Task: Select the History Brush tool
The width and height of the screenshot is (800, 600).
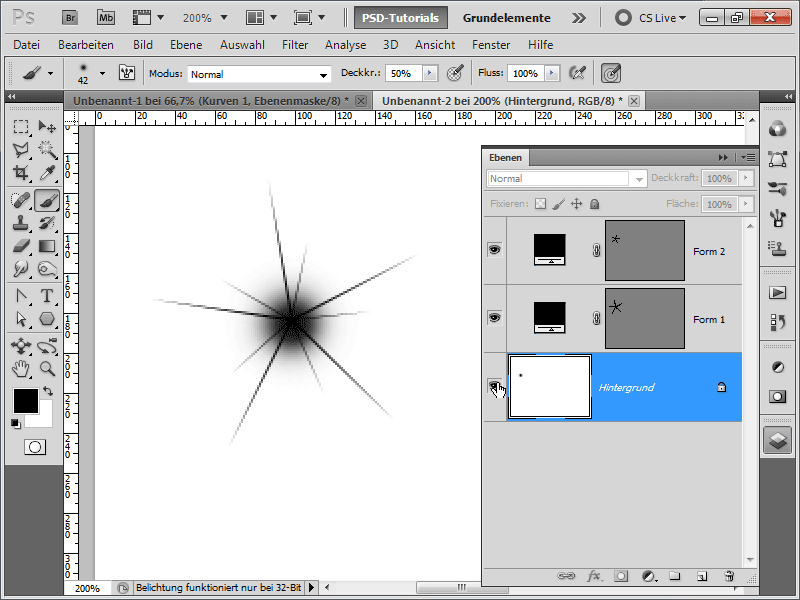Action: point(47,223)
